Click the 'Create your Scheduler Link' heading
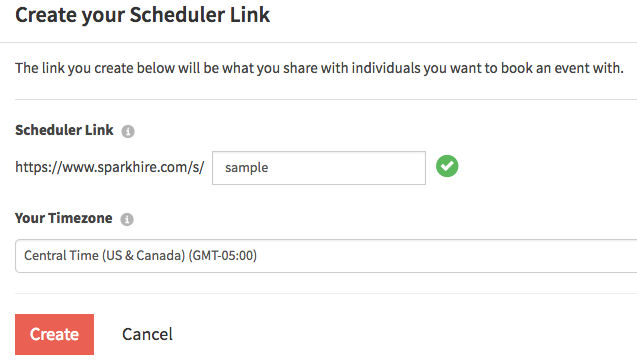This screenshot has width=637, height=360. point(143,15)
